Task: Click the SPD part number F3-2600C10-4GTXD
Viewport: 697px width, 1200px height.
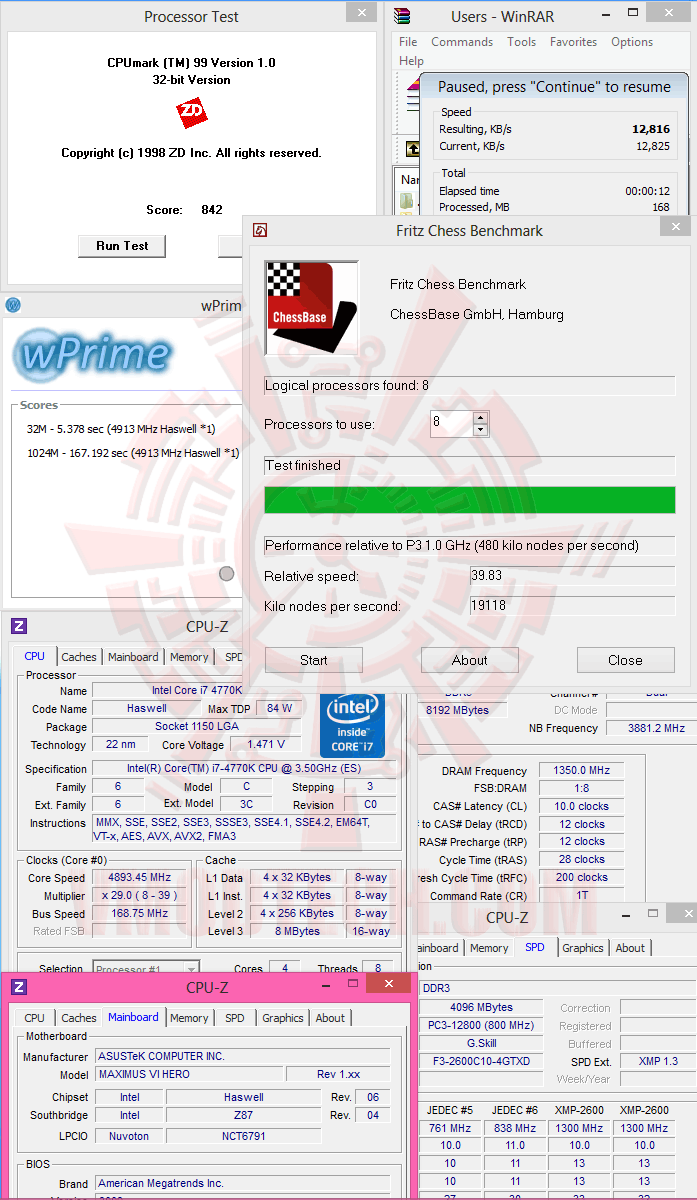Action: point(482,1061)
